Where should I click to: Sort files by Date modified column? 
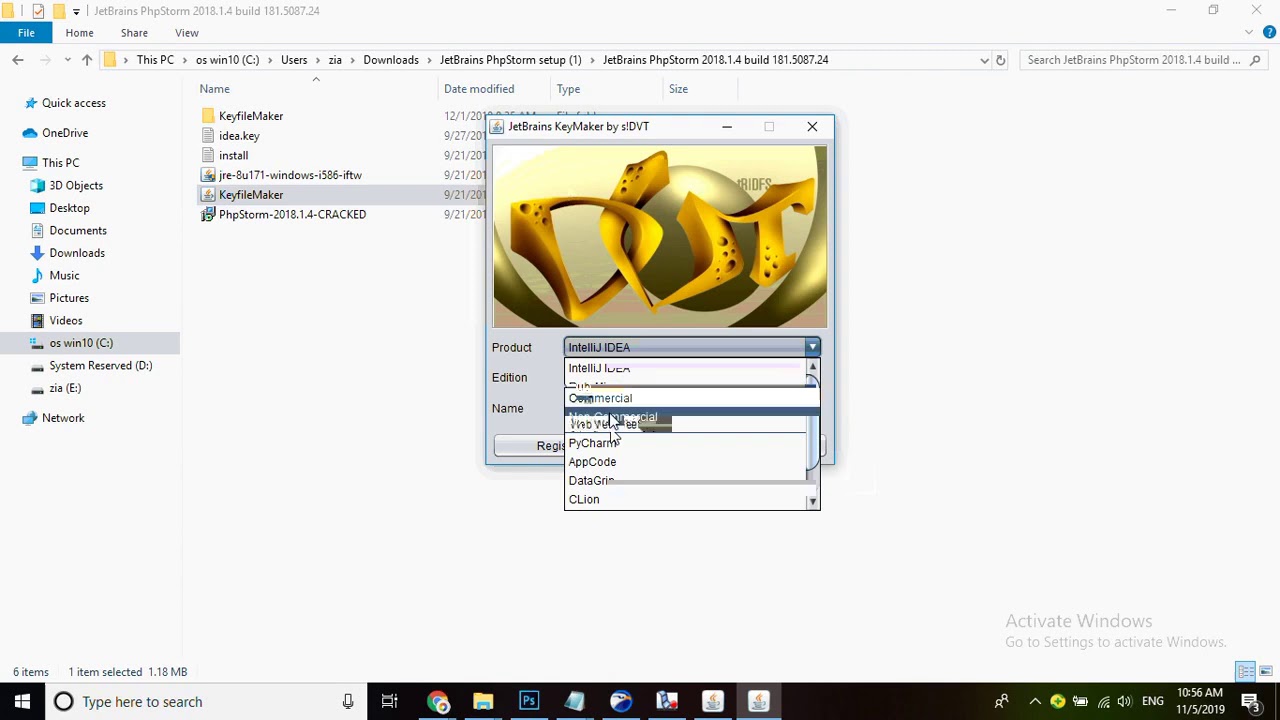[479, 89]
